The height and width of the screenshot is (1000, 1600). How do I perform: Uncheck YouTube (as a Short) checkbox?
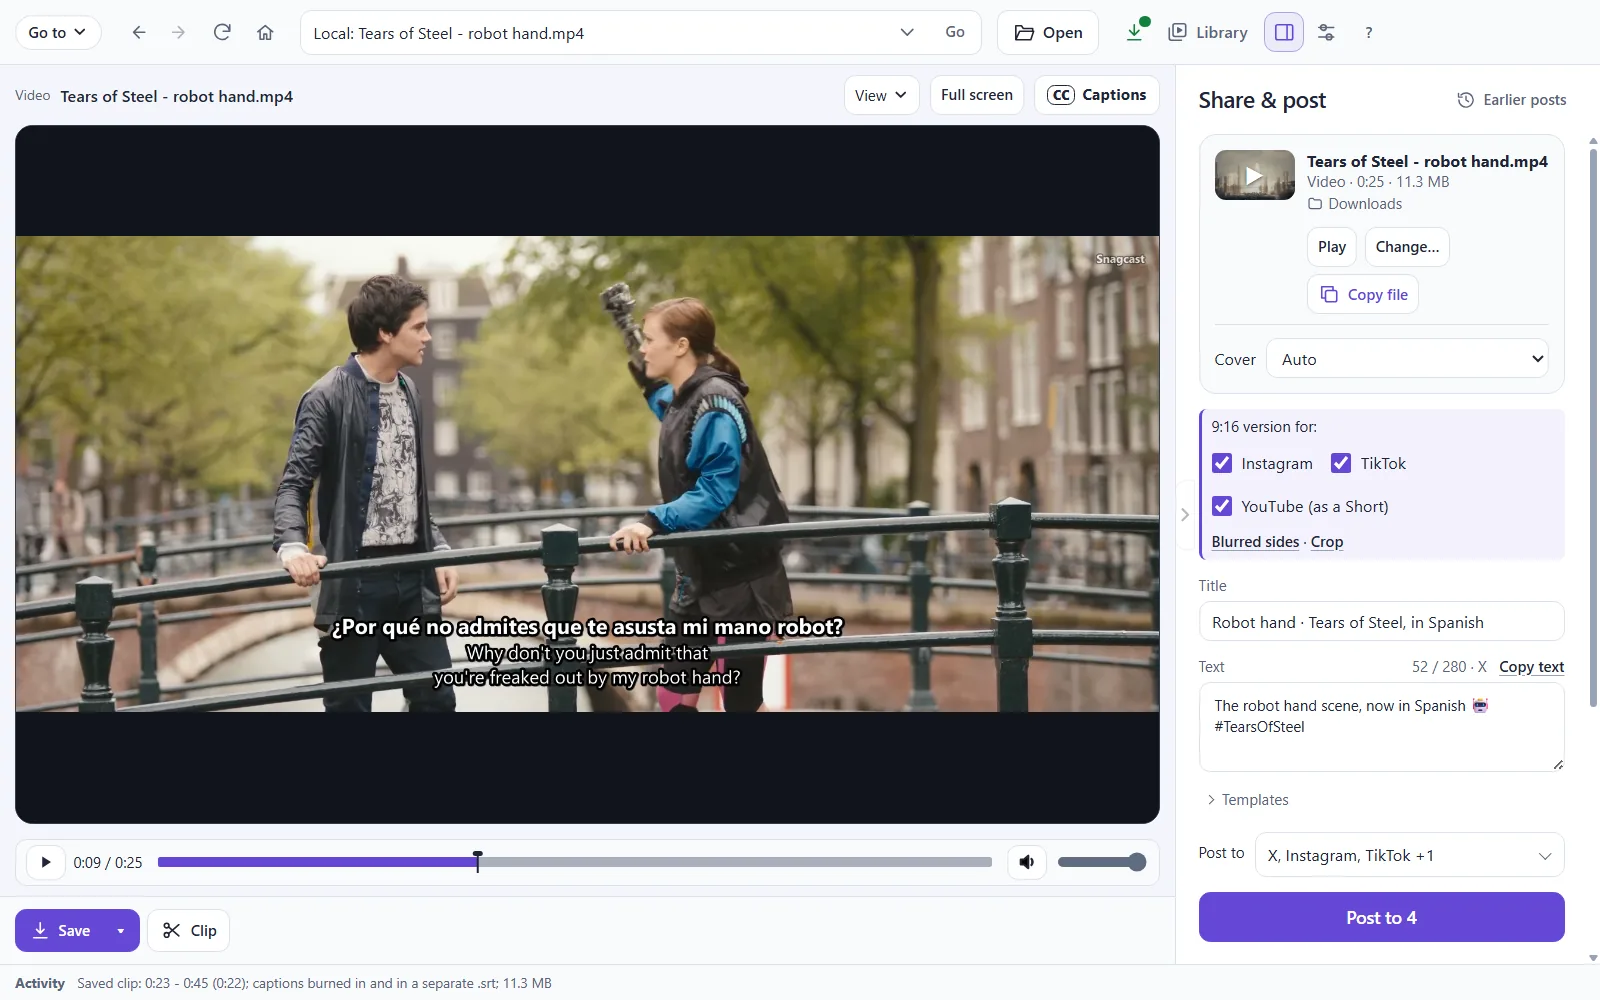point(1222,506)
